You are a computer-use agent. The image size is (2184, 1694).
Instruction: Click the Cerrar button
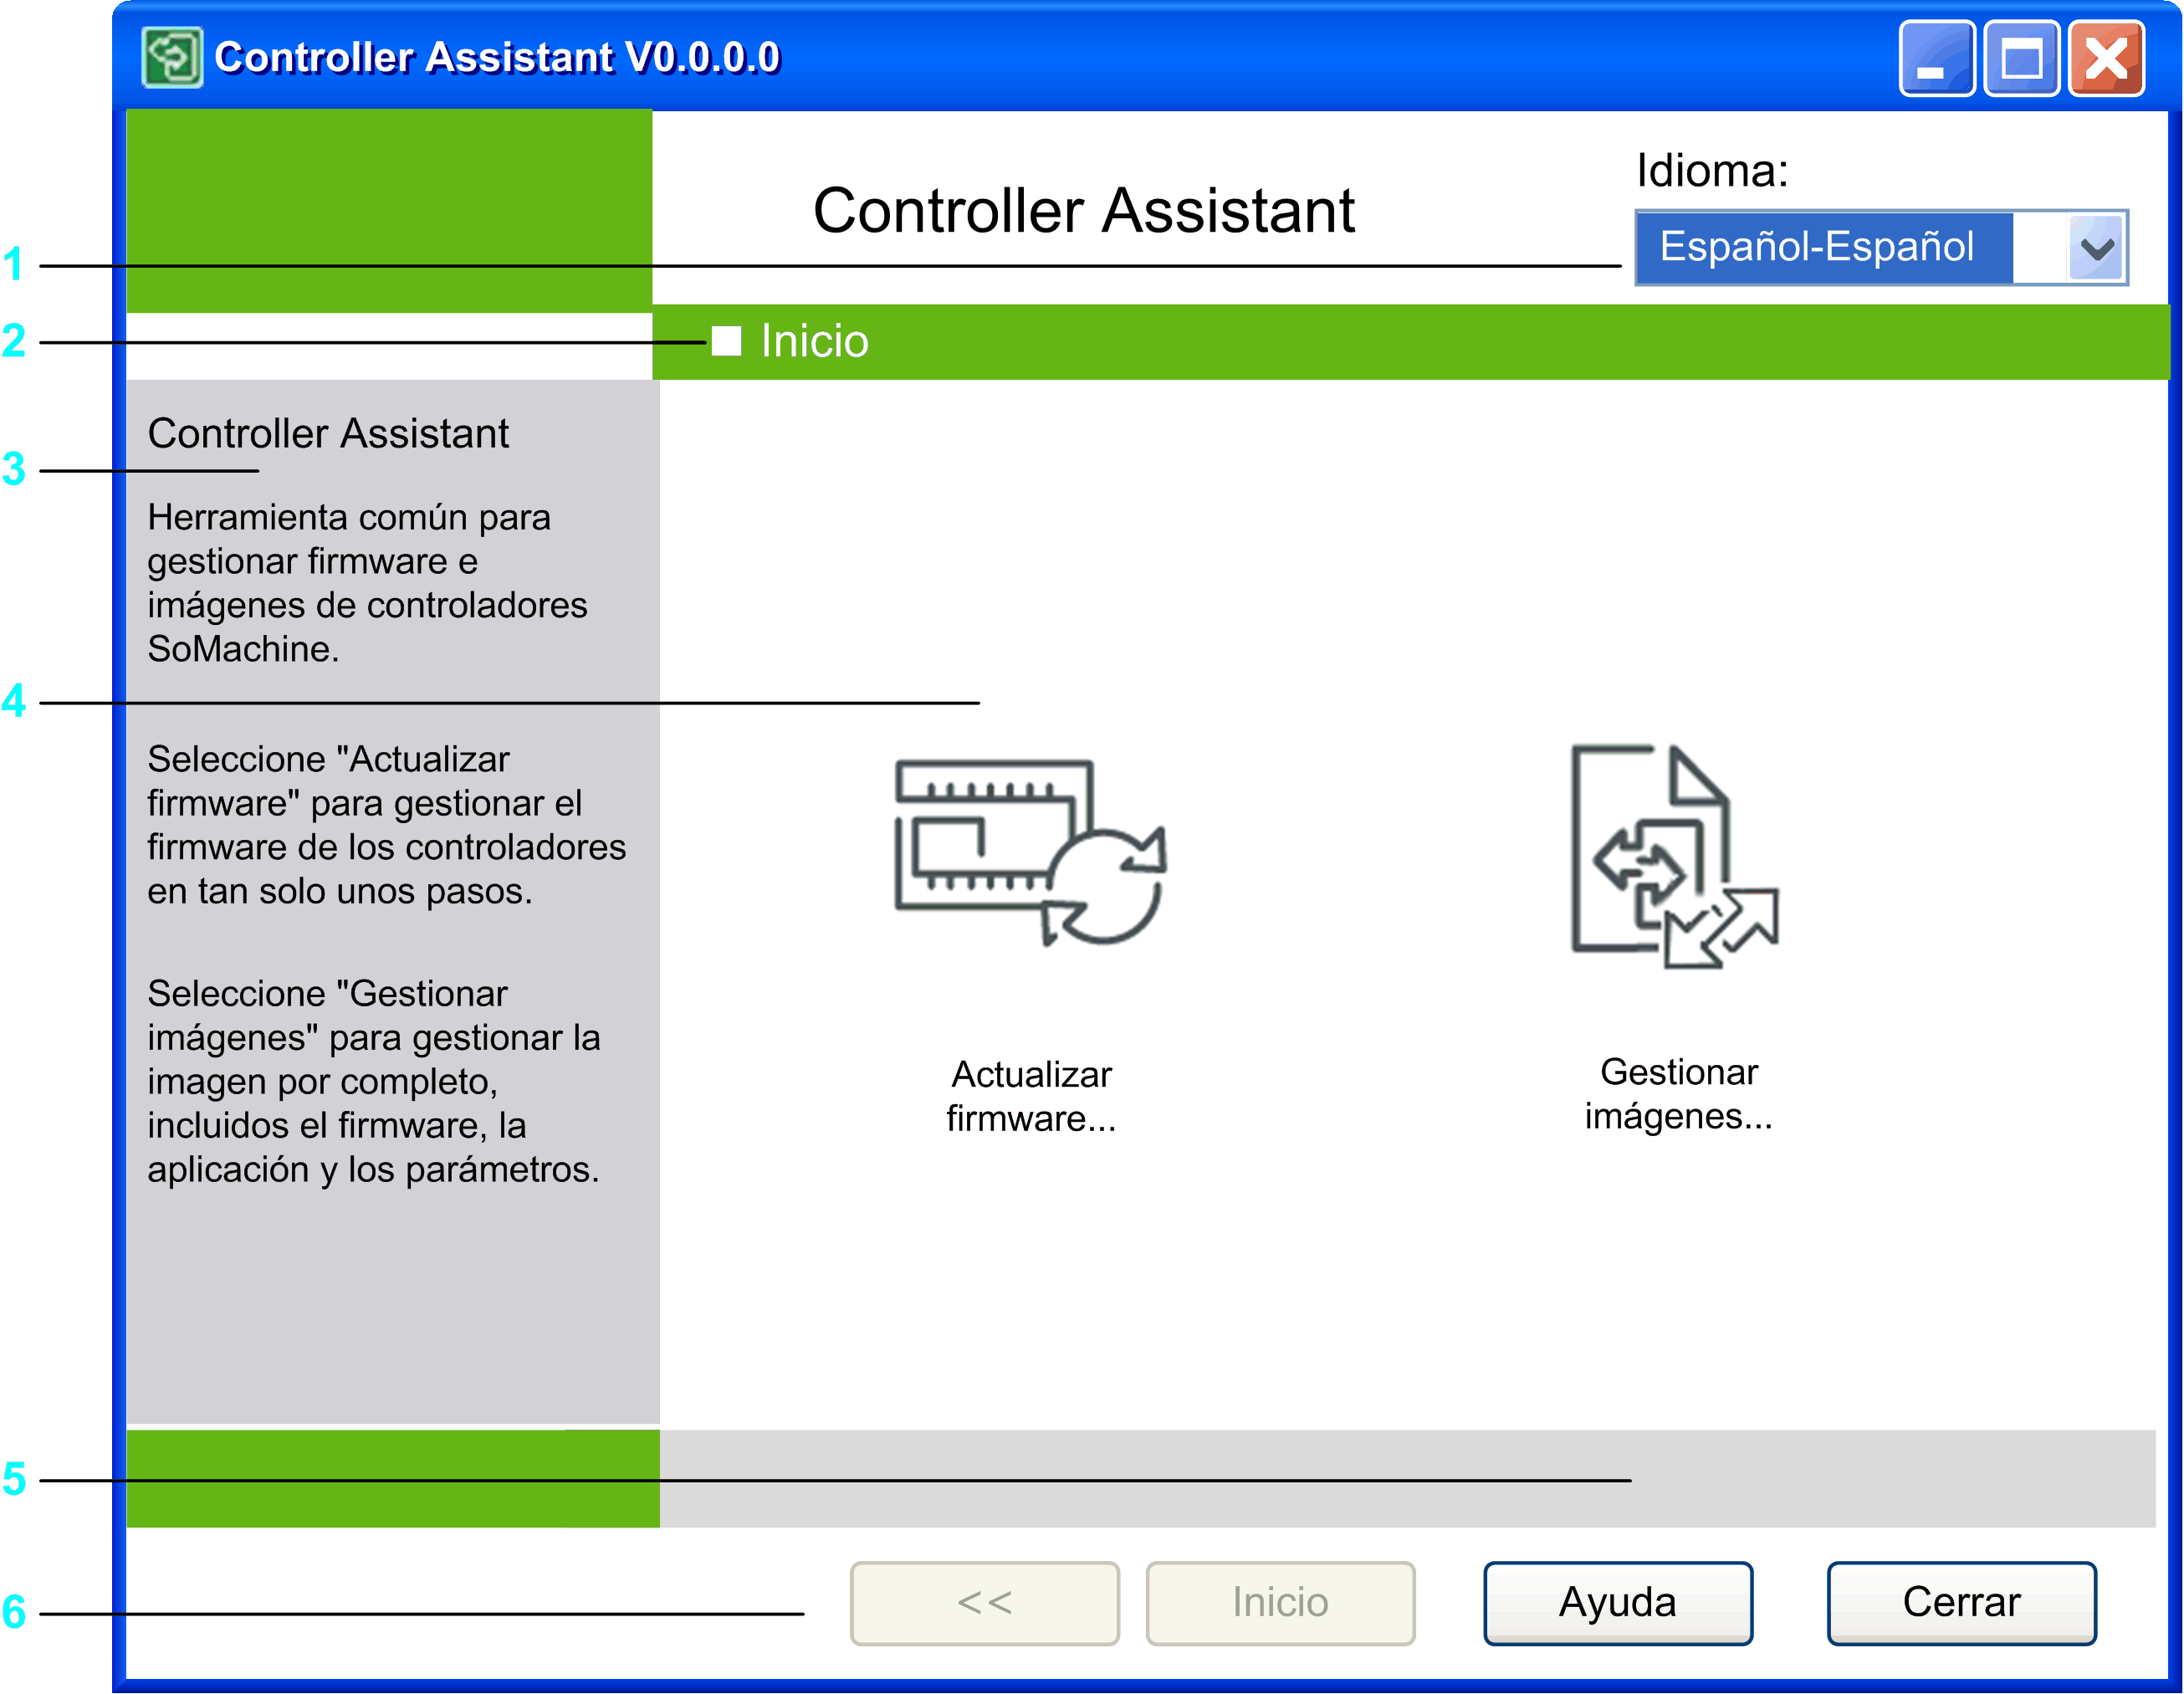pos(1961,1602)
